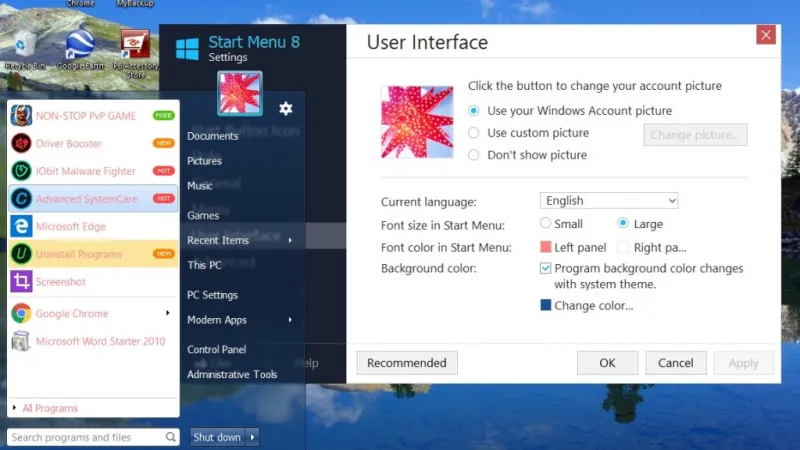Open Shut down options arrow
Screen dimensions: 800x450
252,437
